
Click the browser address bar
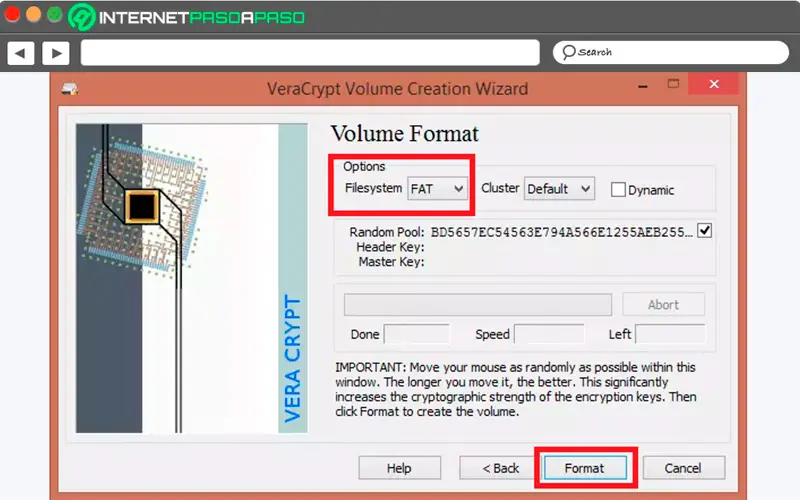coord(310,53)
